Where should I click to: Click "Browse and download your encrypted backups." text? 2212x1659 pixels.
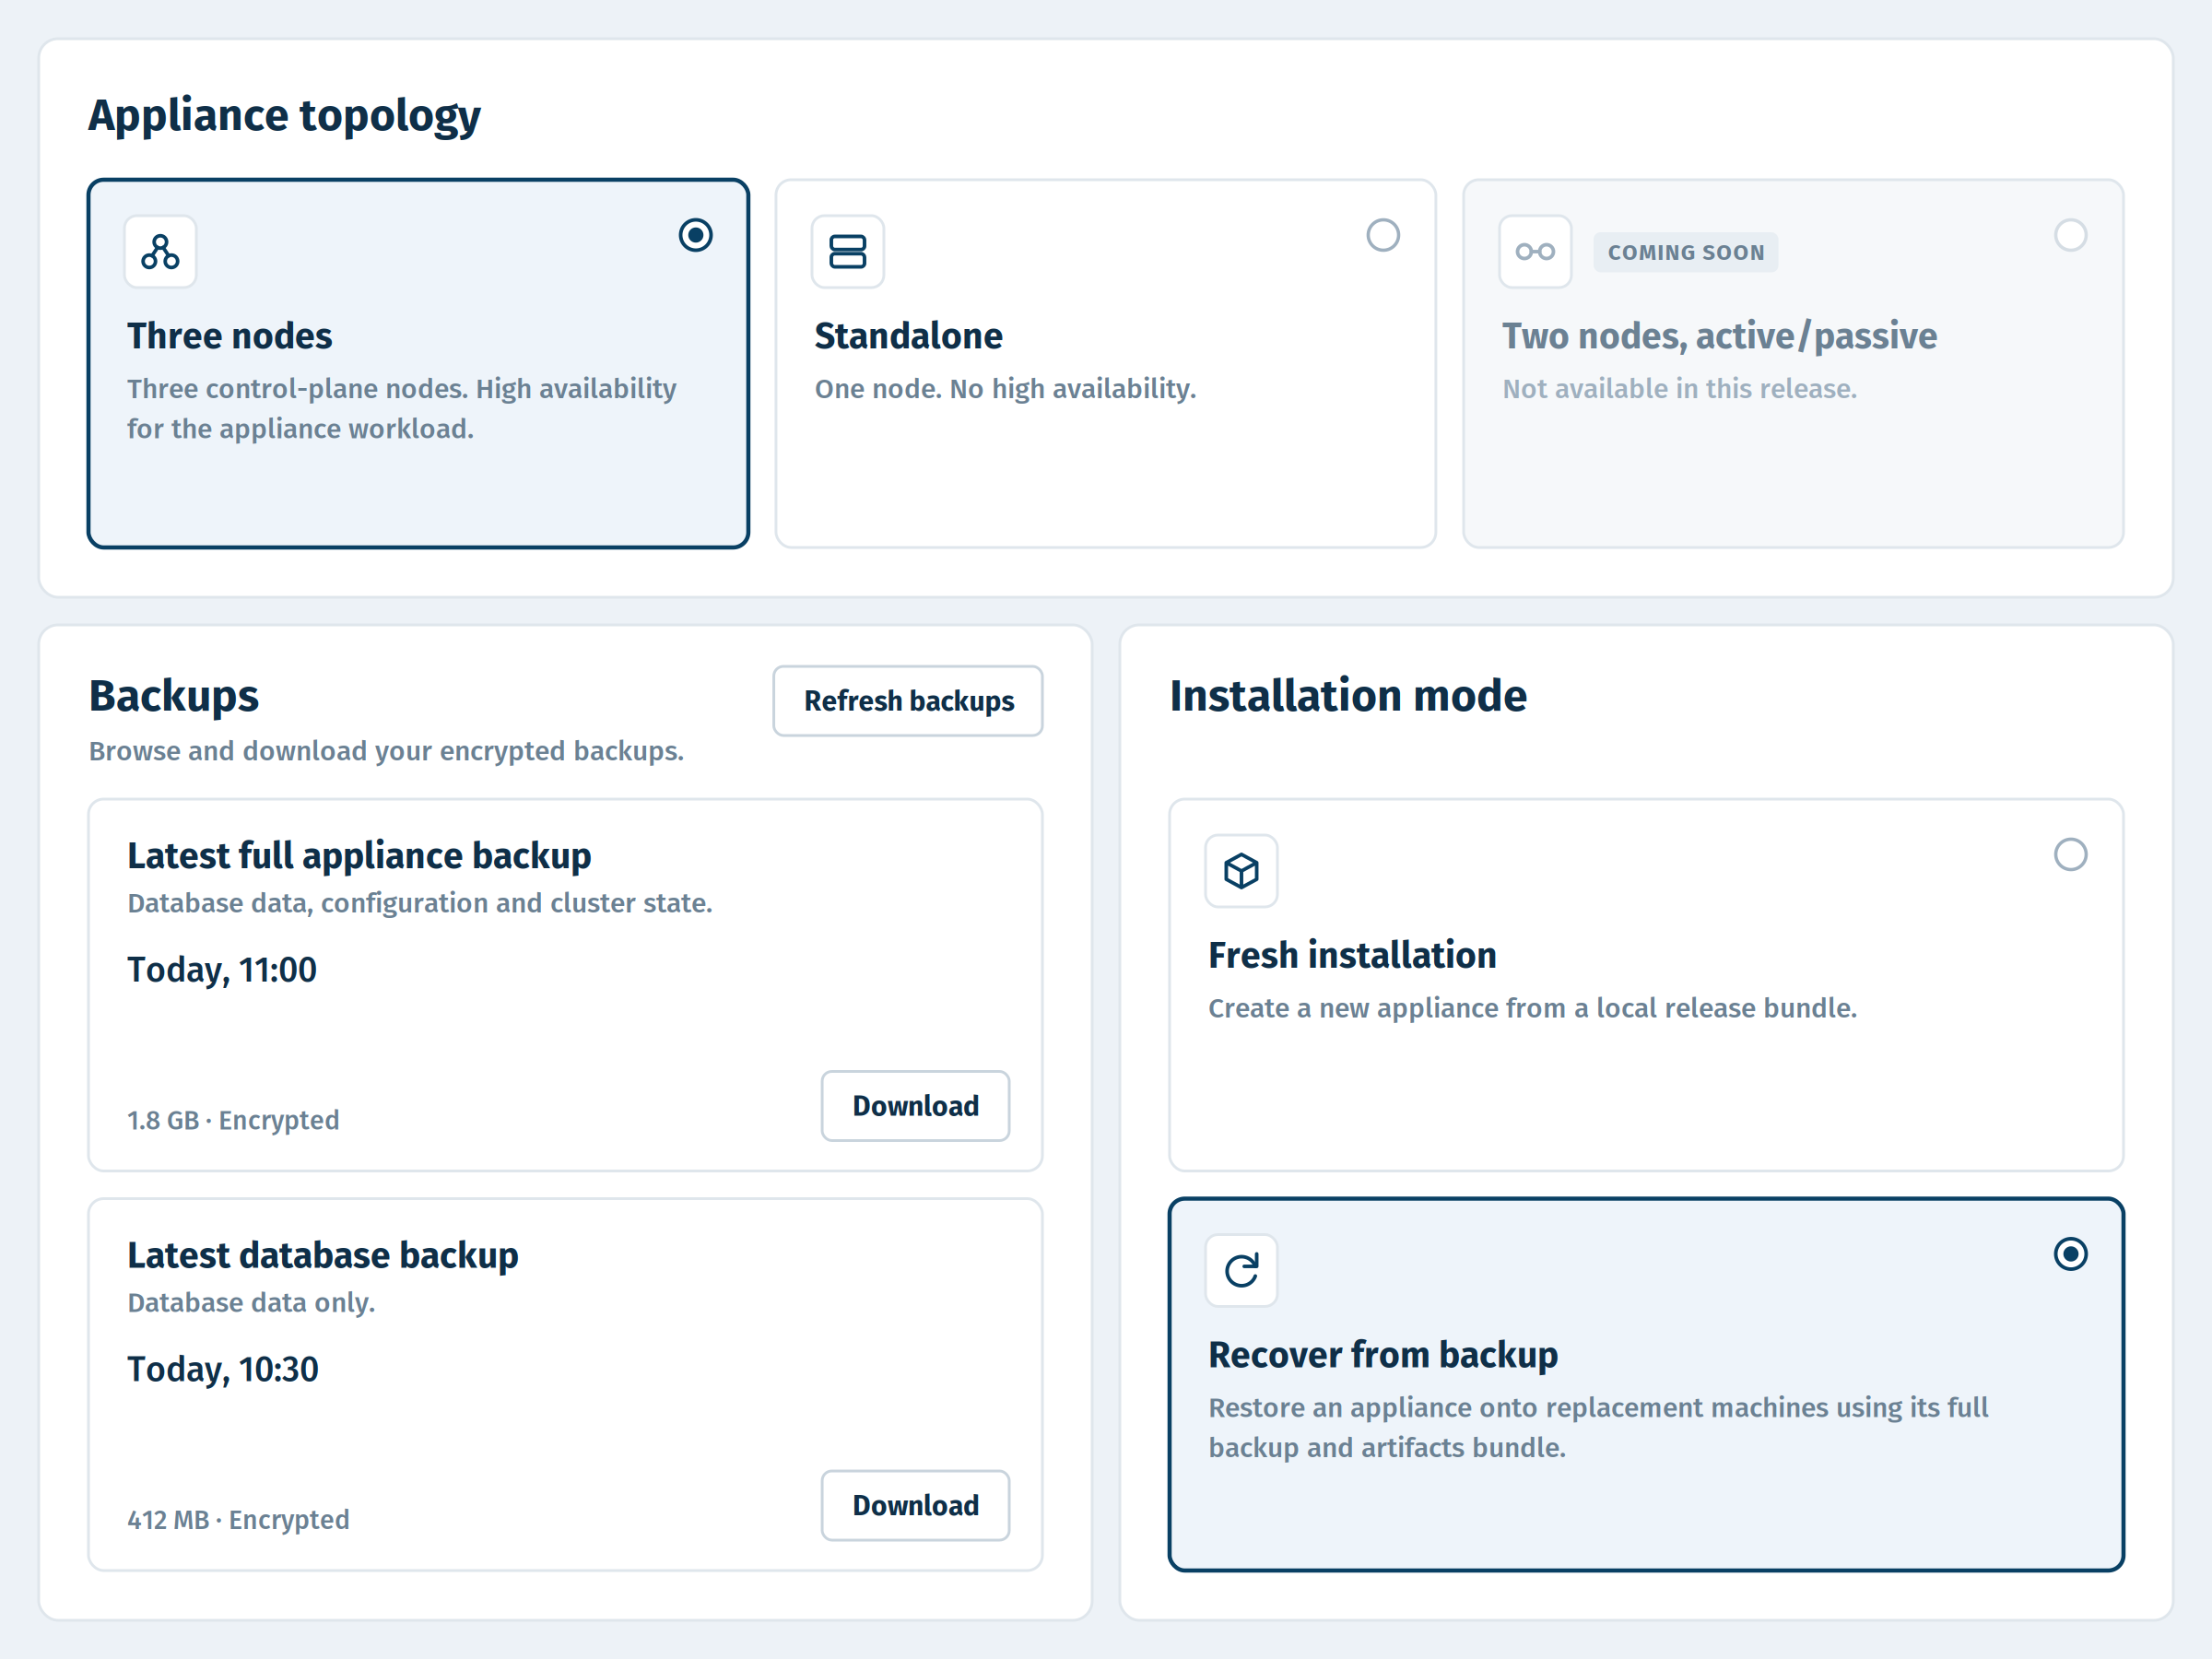(386, 751)
